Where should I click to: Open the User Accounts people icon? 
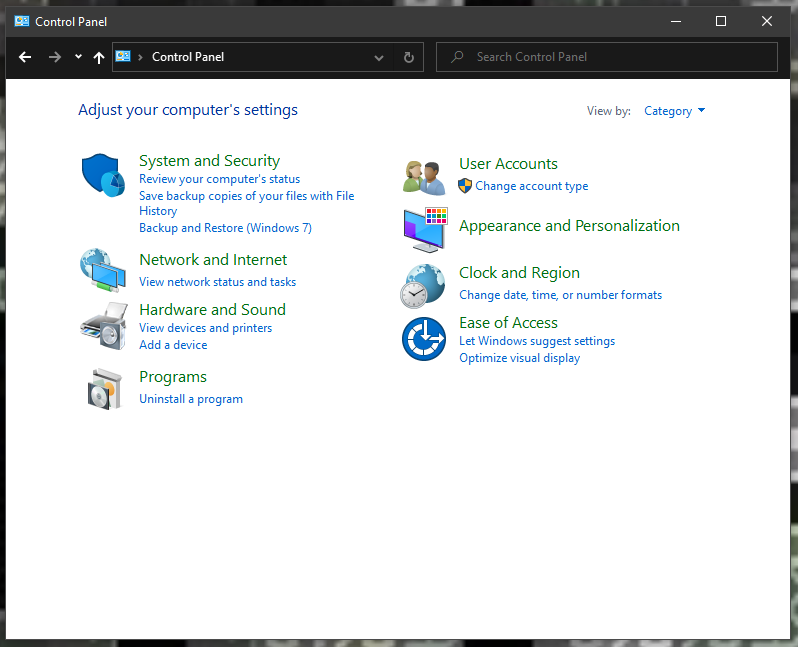point(424,178)
